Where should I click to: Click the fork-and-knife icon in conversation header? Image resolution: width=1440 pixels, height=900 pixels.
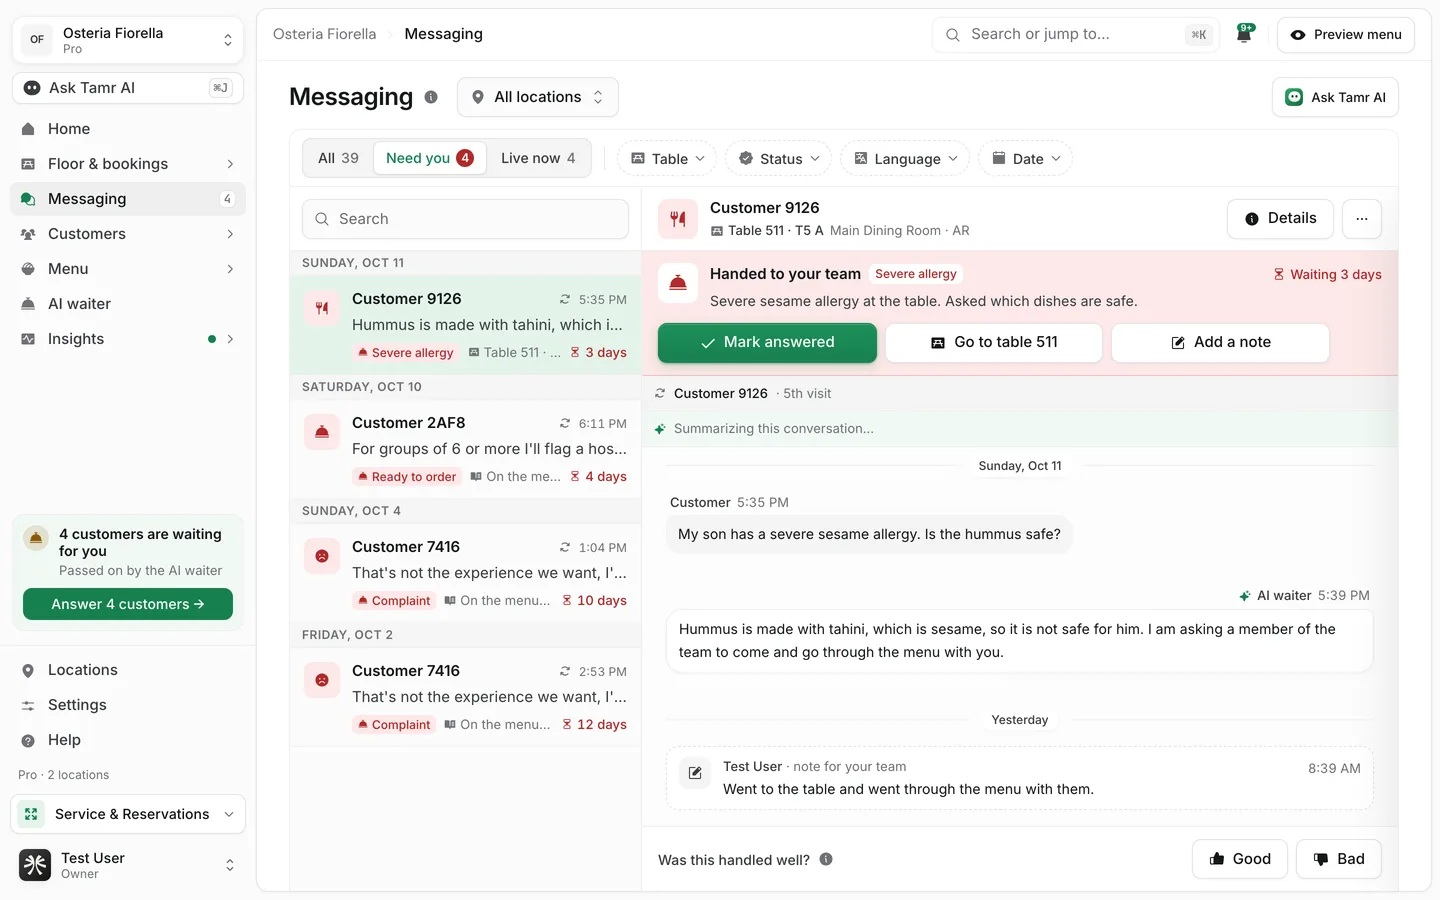point(678,219)
